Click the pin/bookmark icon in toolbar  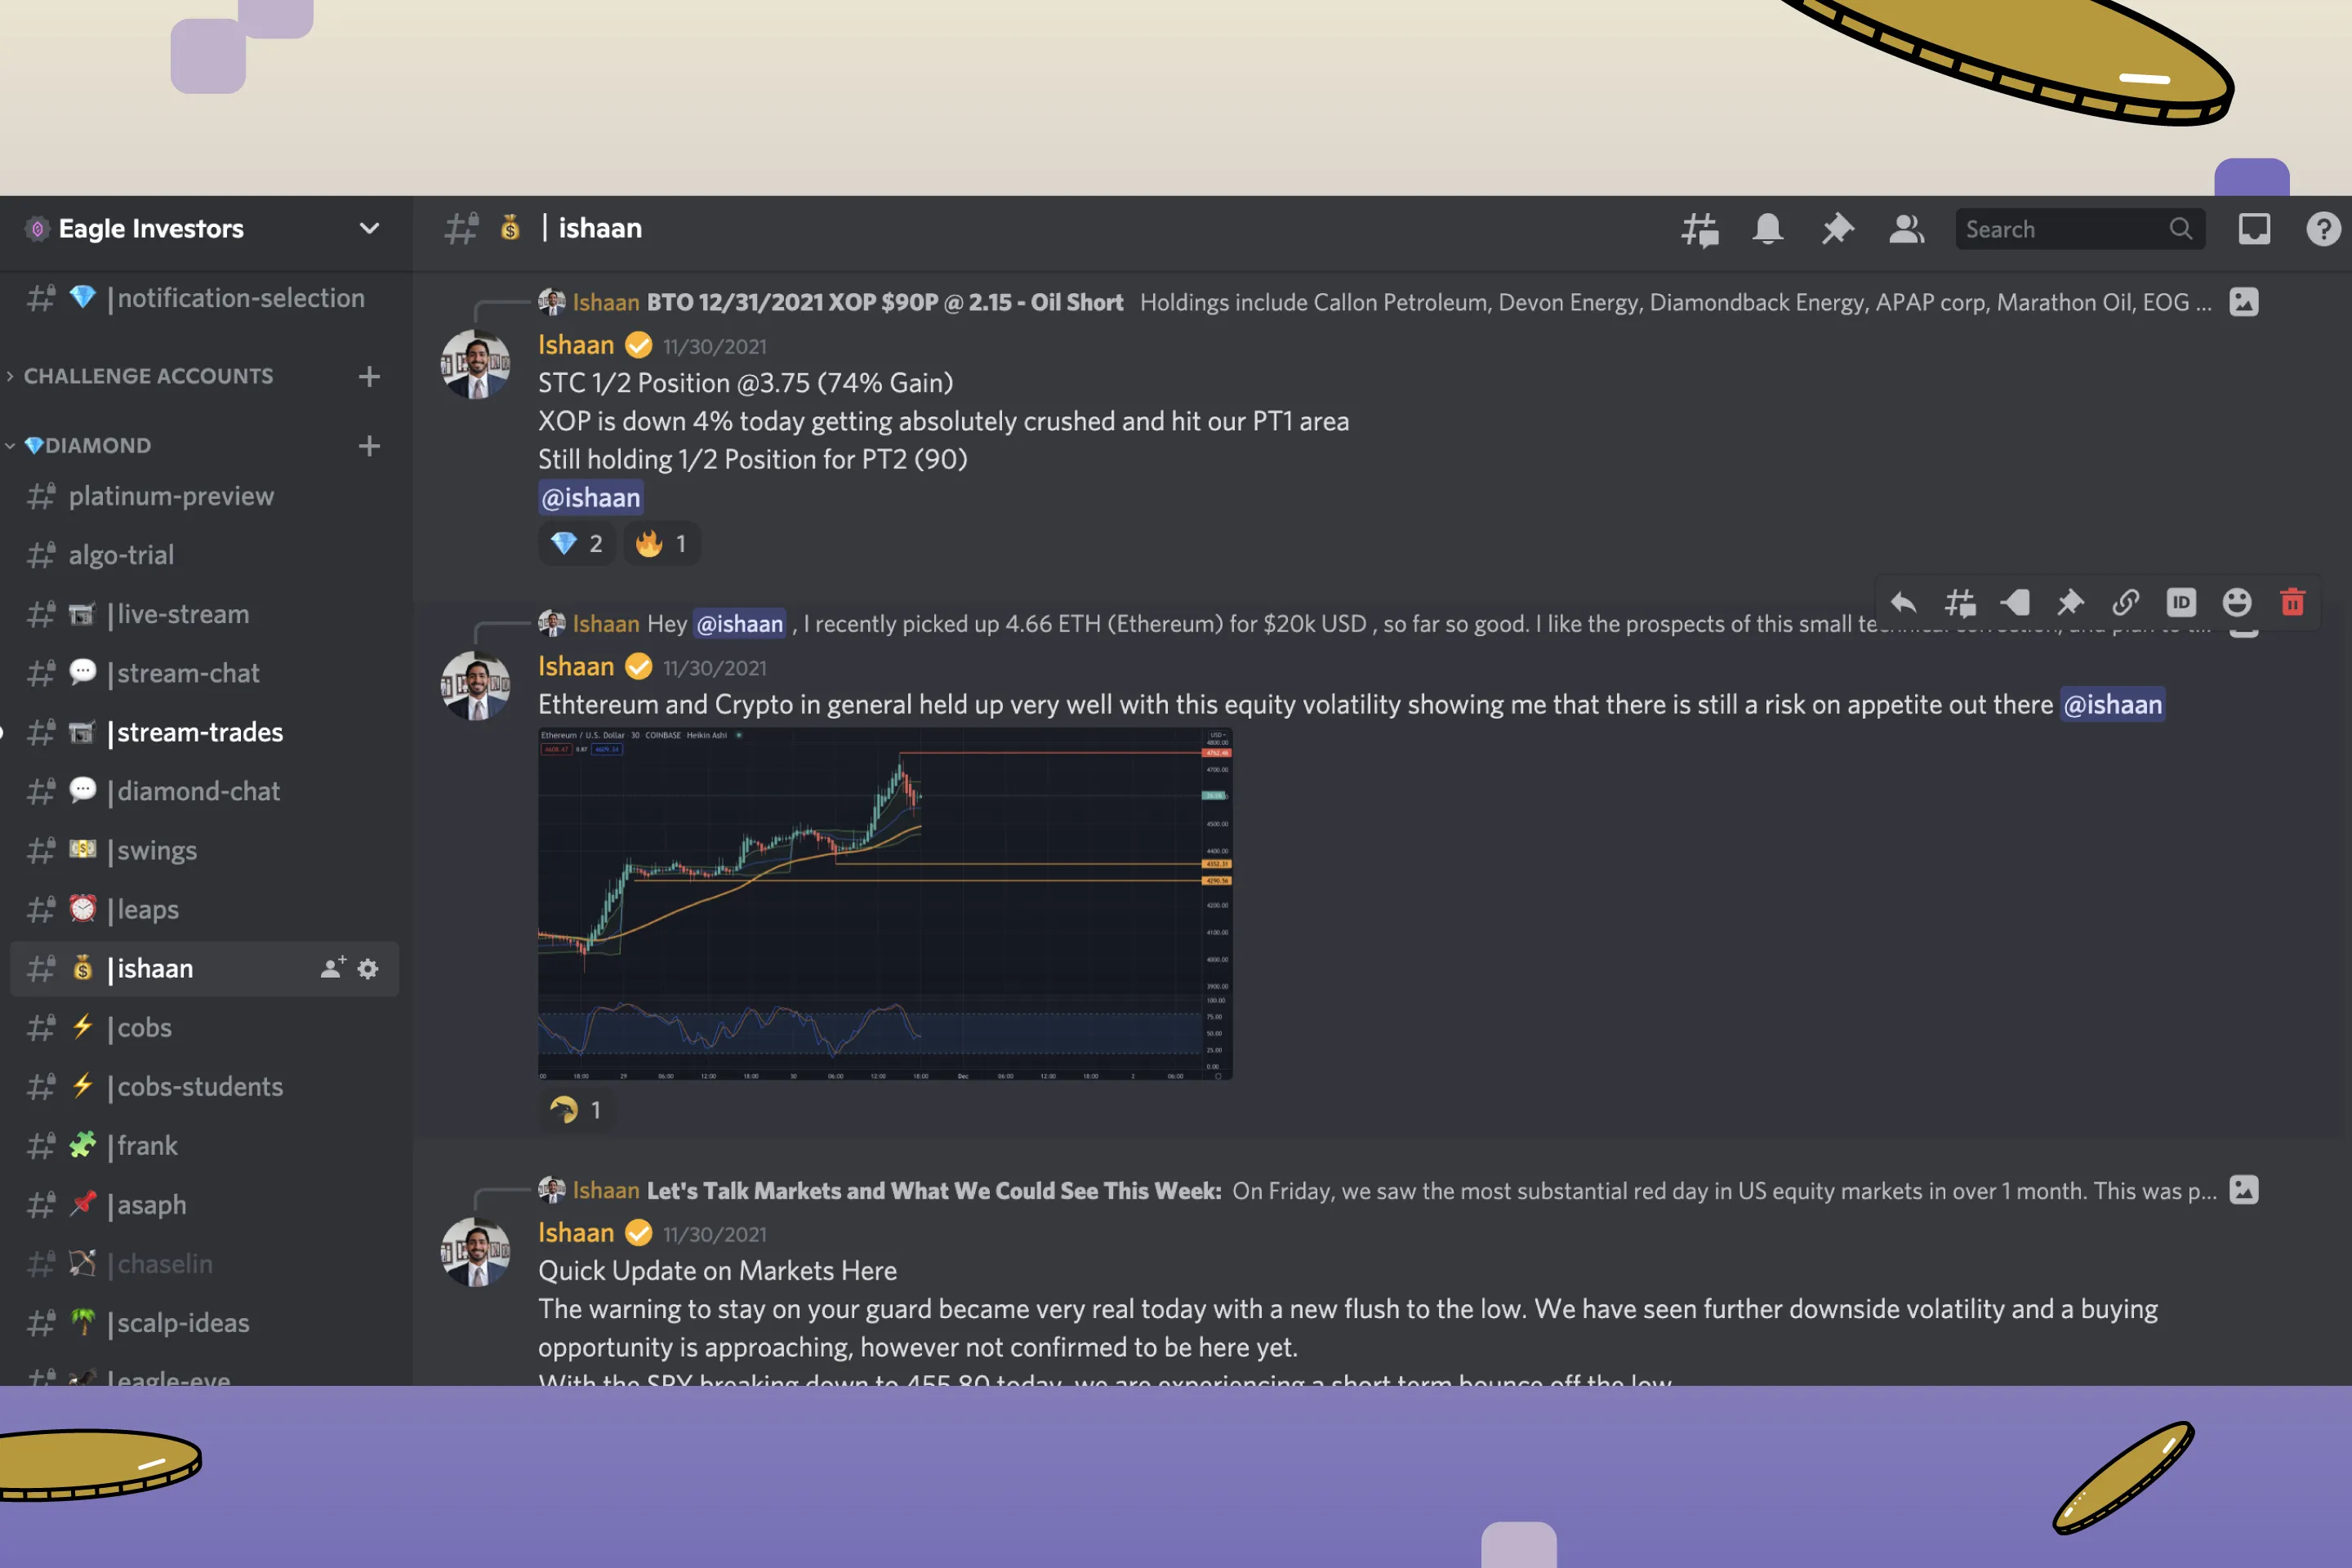(x=1836, y=228)
